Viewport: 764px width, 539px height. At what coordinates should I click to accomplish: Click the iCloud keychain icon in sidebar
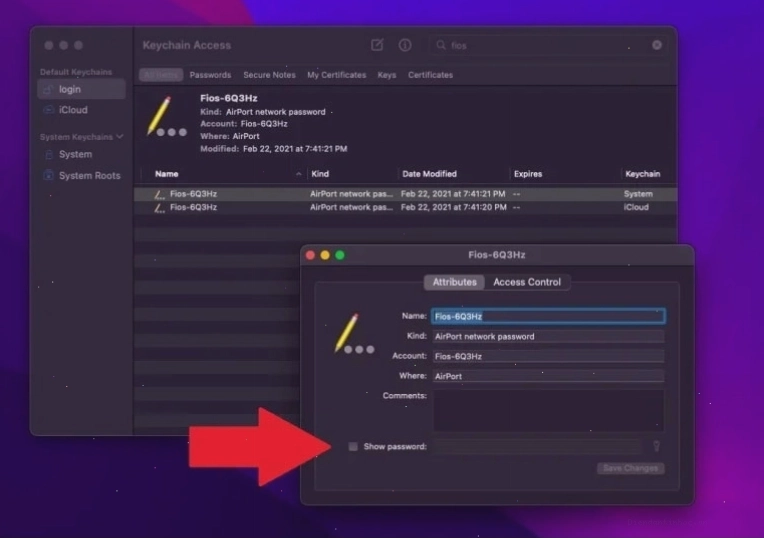(48, 110)
